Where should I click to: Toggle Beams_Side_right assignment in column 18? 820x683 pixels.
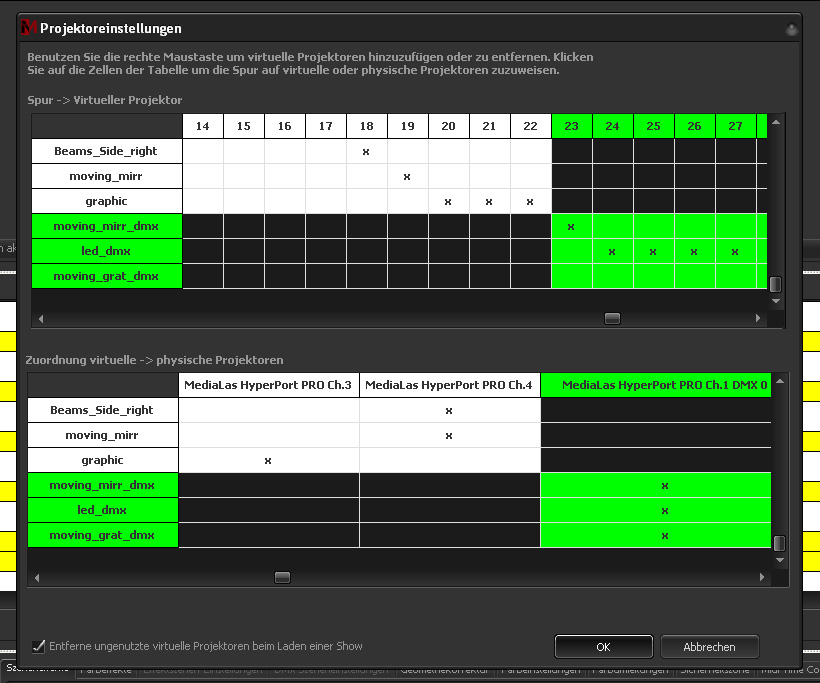coord(367,152)
